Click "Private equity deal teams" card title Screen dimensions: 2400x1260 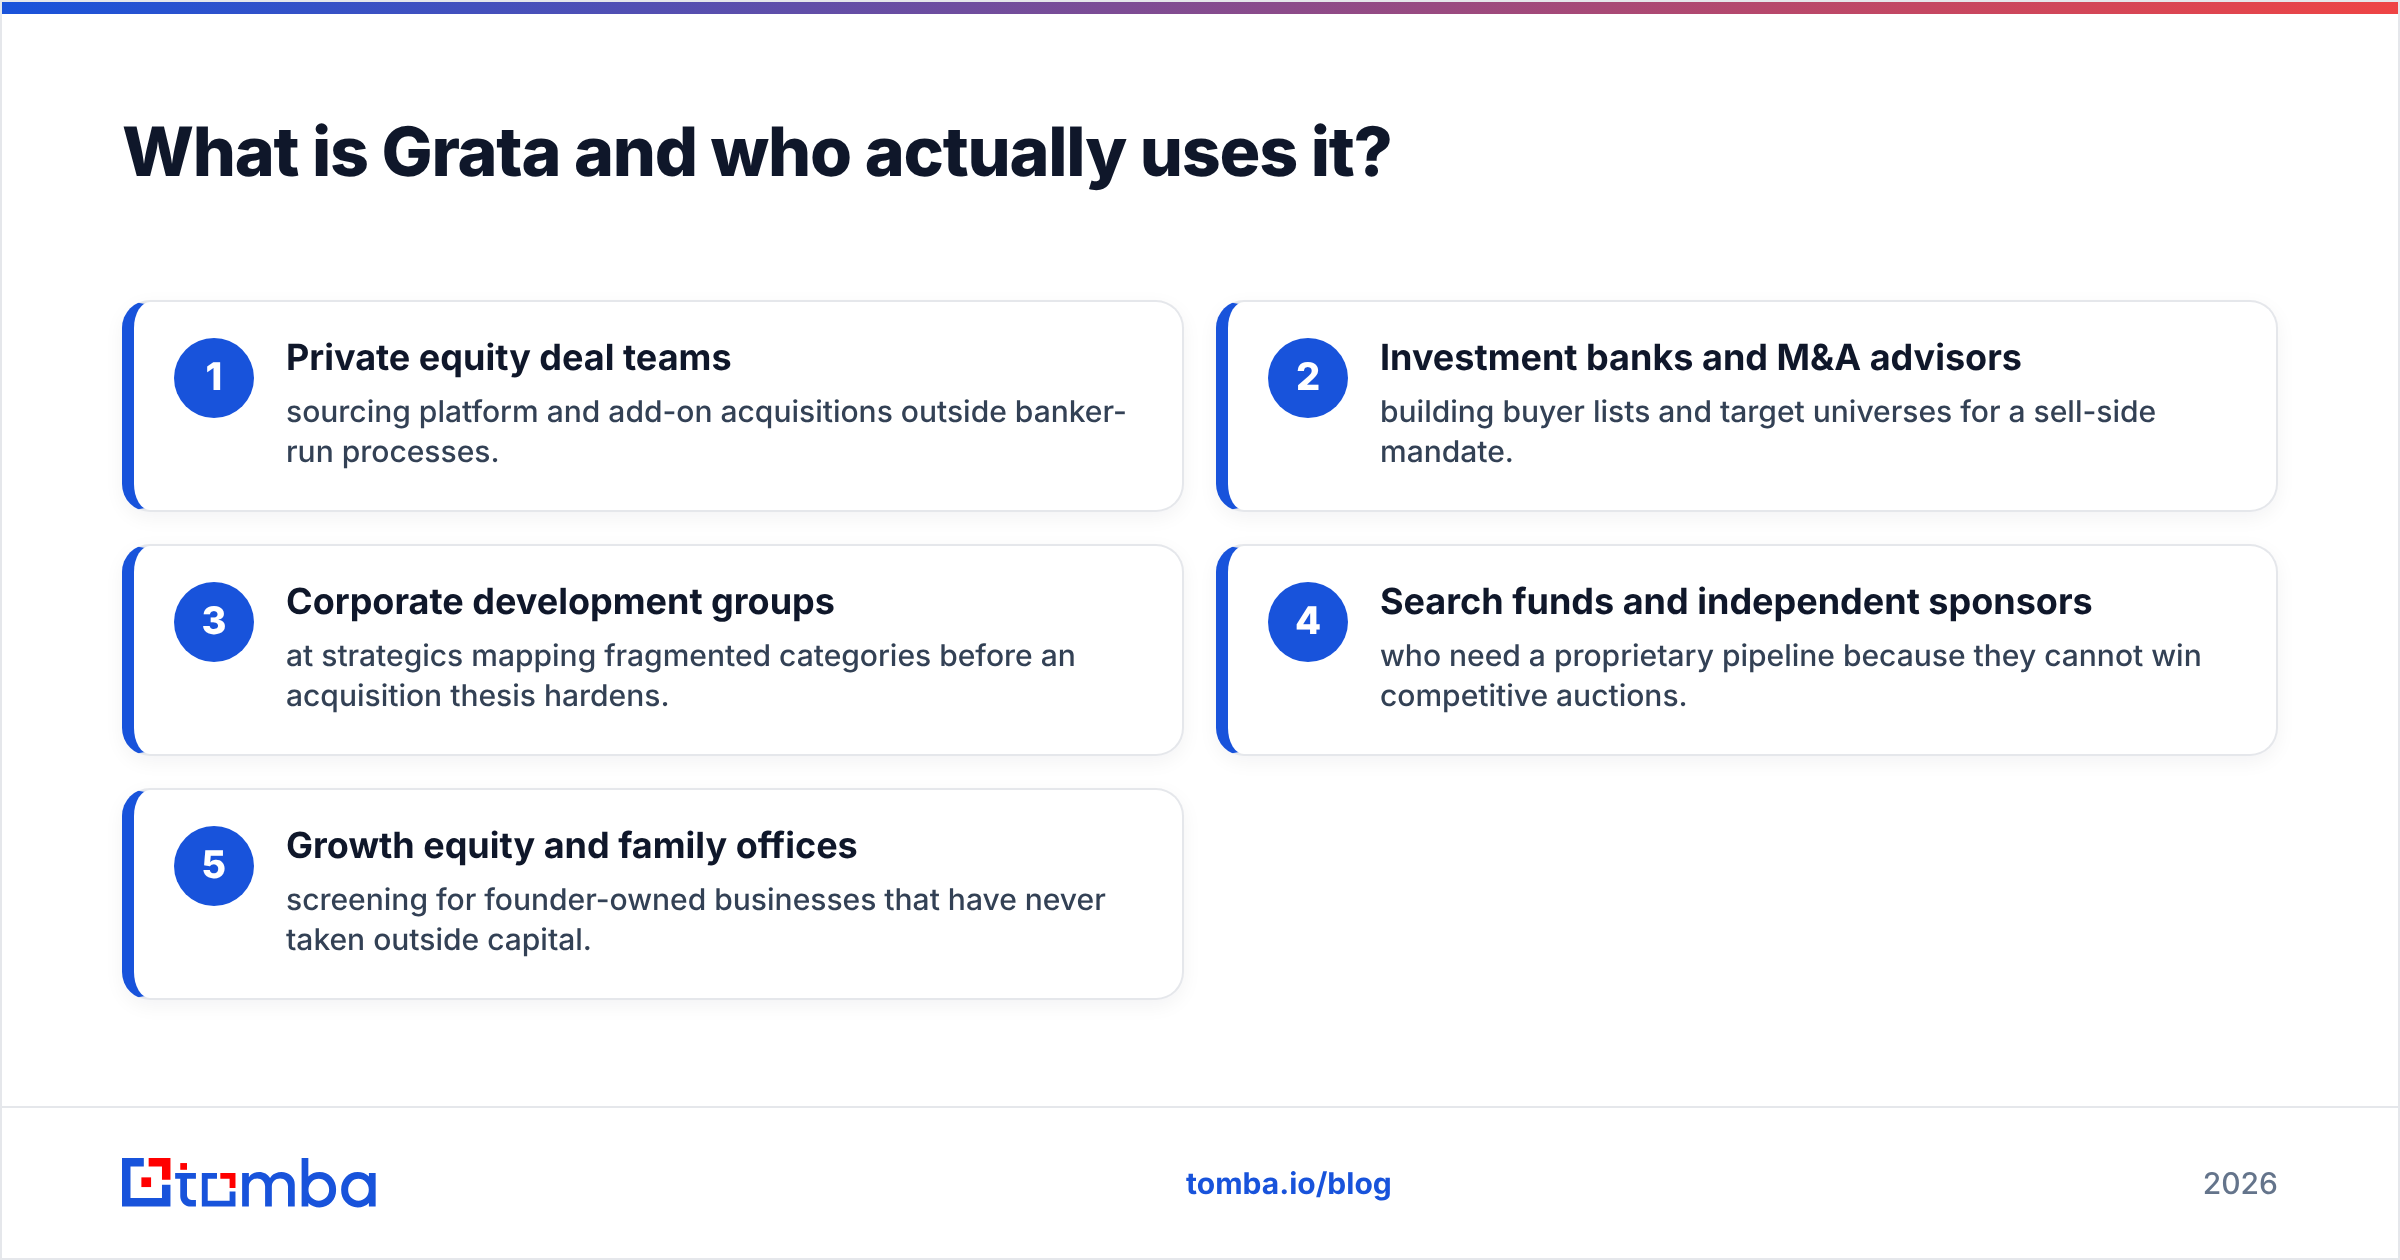508,358
